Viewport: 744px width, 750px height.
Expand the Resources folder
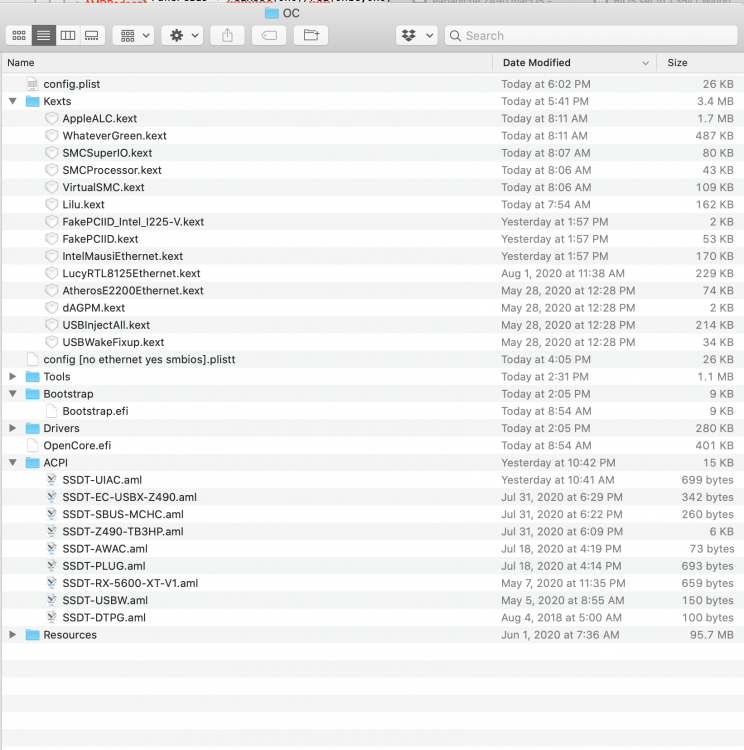click(13, 635)
